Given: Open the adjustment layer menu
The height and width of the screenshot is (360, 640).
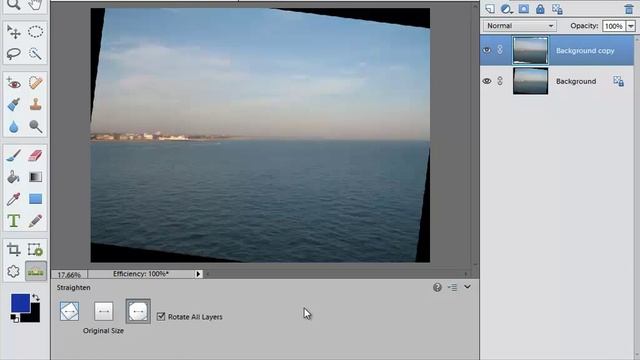Looking at the screenshot, I should coord(507,9).
